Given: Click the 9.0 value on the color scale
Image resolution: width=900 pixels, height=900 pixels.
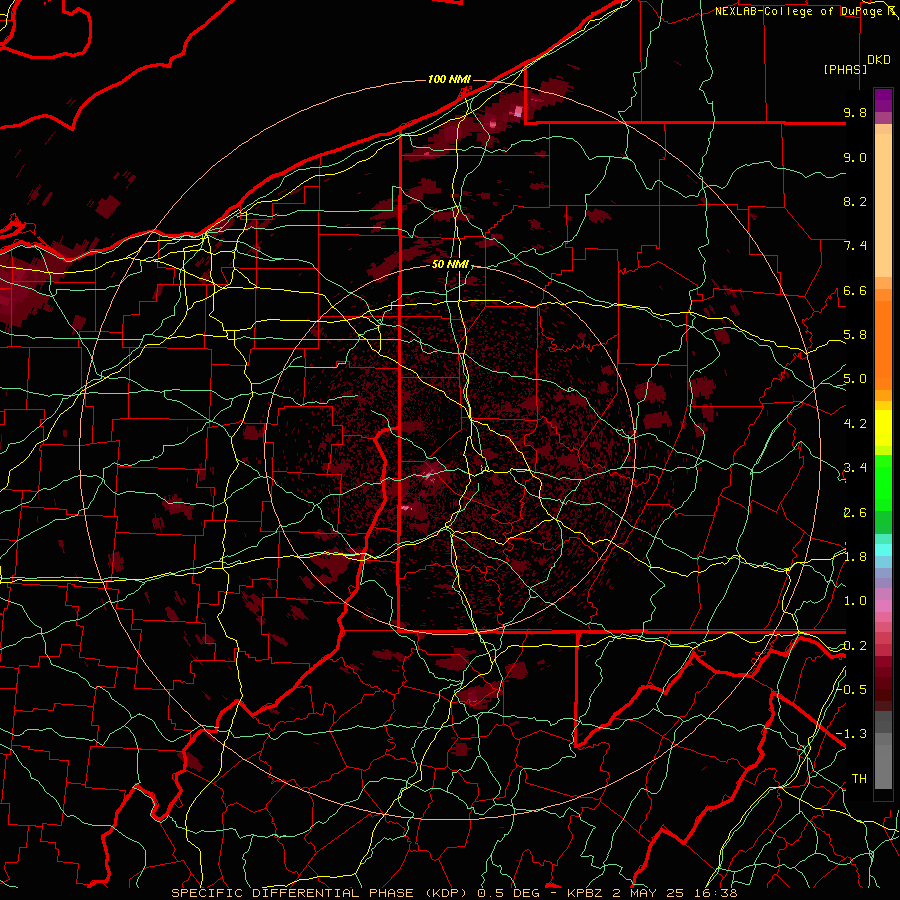Looking at the screenshot, I should point(855,157).
